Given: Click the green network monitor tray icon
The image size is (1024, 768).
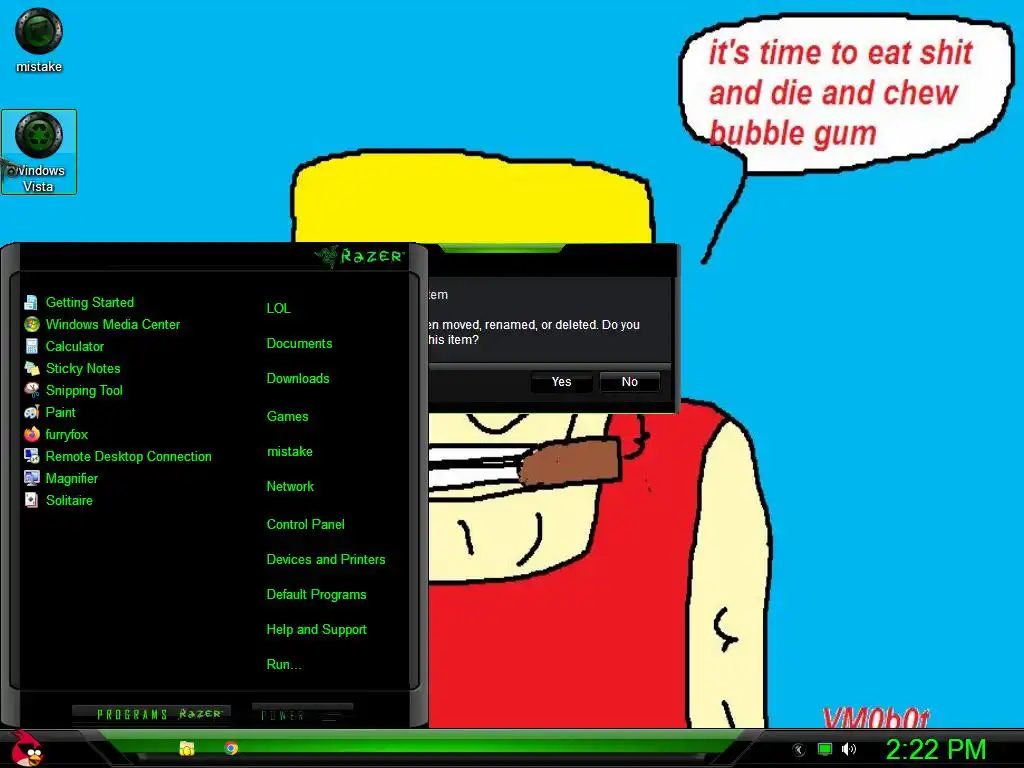Looking at the screenshot, I should coord(825,749).
